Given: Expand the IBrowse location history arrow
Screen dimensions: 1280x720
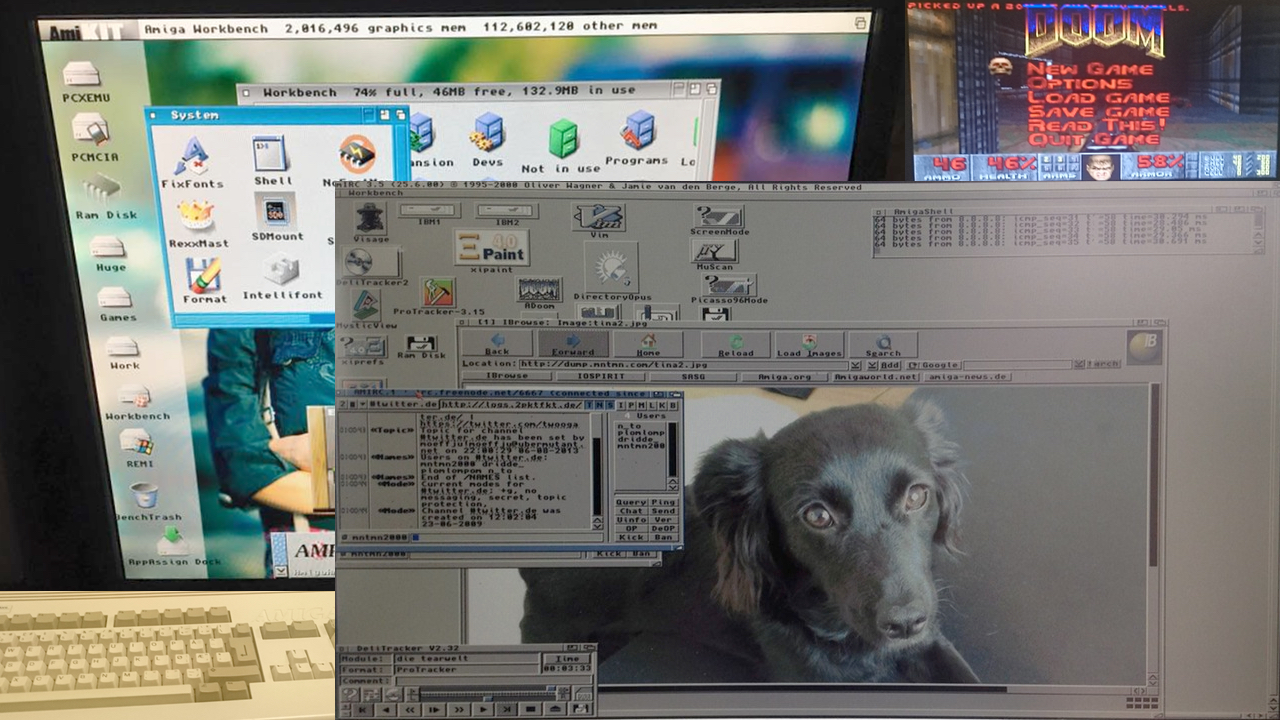Looking at the screenshot, I should pos(855,365).
